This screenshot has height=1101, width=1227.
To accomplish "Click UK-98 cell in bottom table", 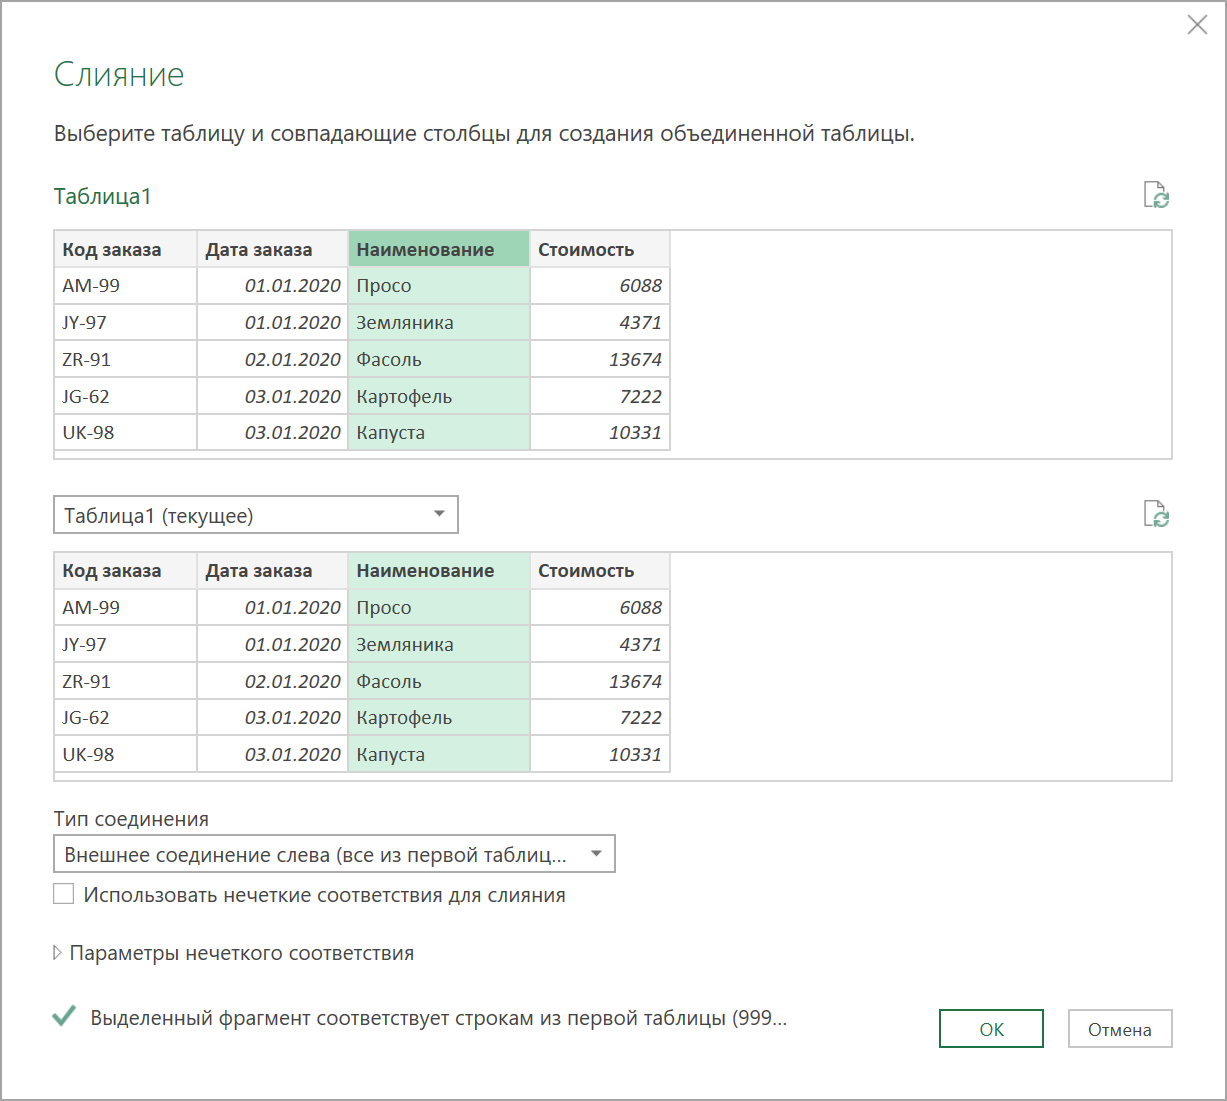I will point(125,755).
